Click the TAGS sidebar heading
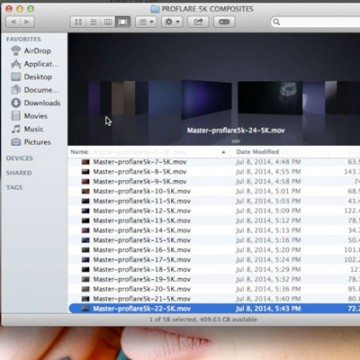Image resolution: width=360 pixels, height=360 pixels. (x=14, y=188)
